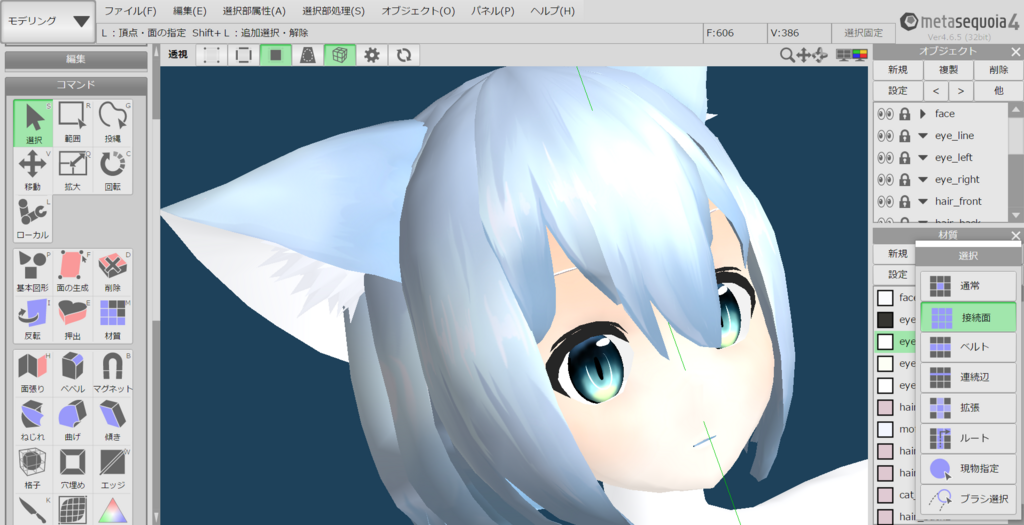Collapse the eye_line object triangle
This screenshot has height=525, width=1024.
click(923, 136)
